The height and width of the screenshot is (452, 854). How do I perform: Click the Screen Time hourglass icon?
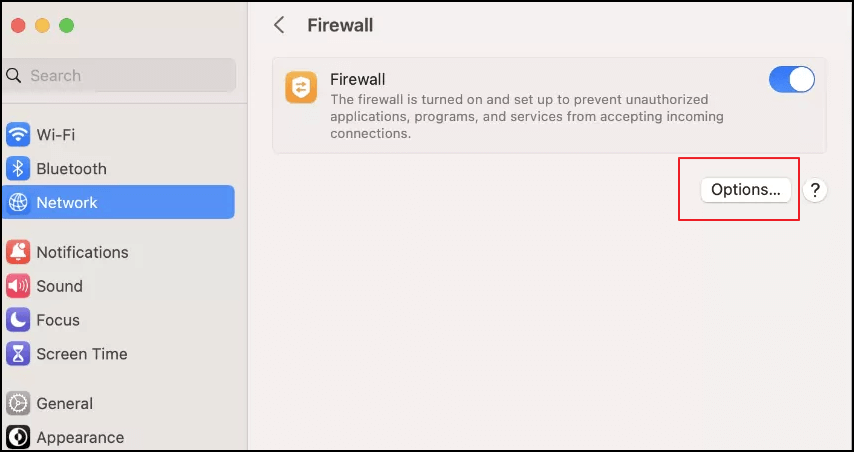coord(18,354)
